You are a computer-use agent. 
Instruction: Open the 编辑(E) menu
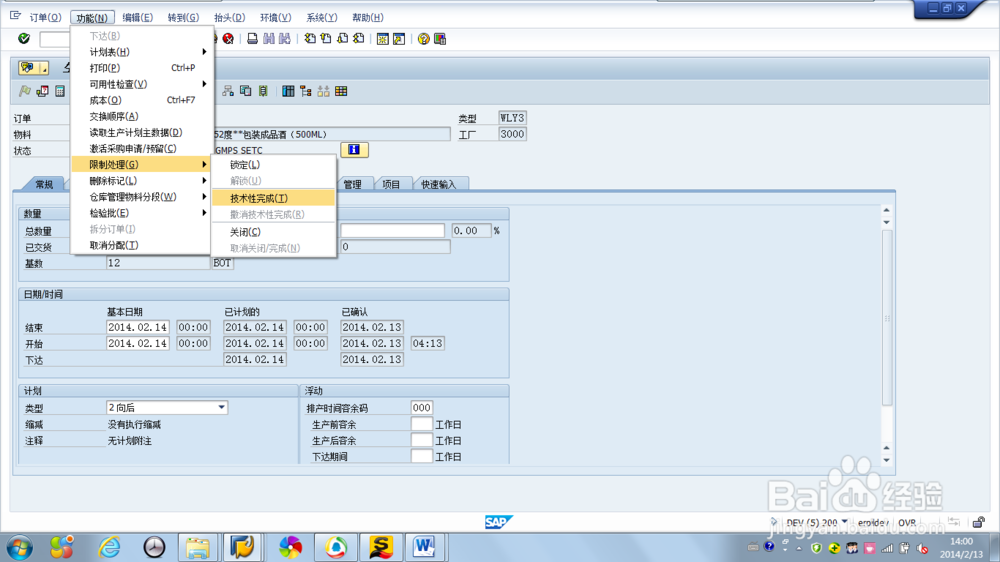(138, 17)
